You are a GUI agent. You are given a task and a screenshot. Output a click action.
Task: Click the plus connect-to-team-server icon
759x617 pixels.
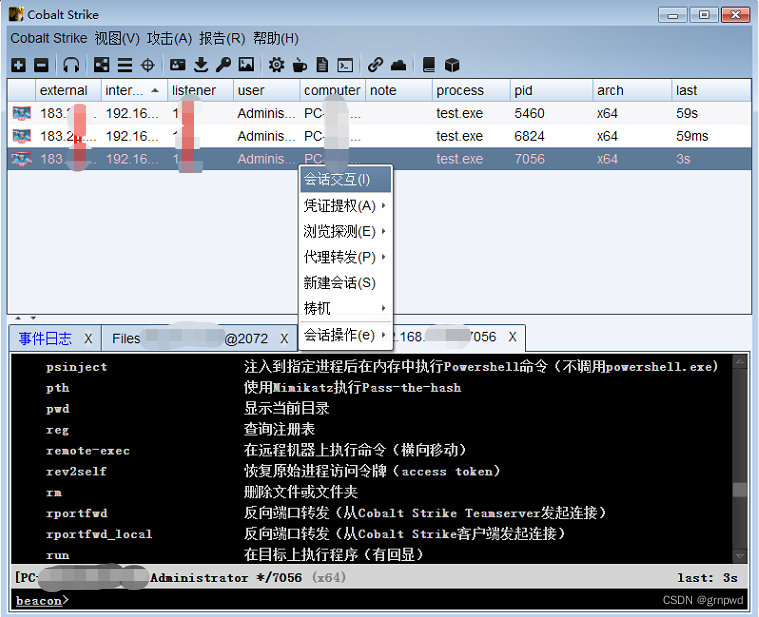tap(18, 65)
